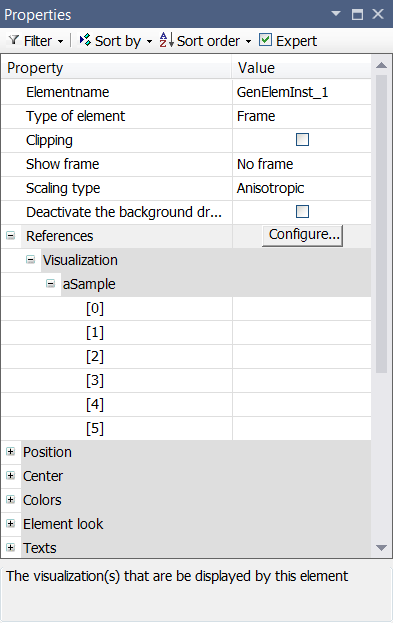
Task: Select the Scaling type property label
Action: 63,188
